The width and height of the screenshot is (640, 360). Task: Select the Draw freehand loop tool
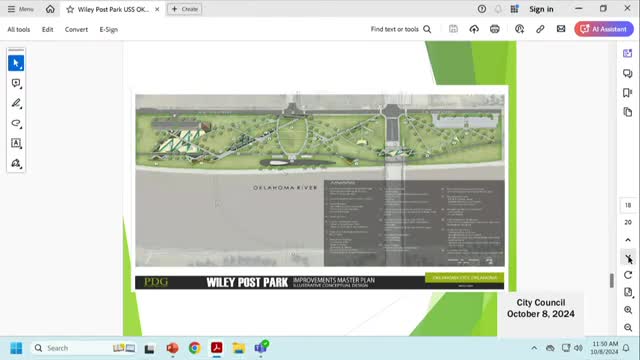click(x=16, y=123)
